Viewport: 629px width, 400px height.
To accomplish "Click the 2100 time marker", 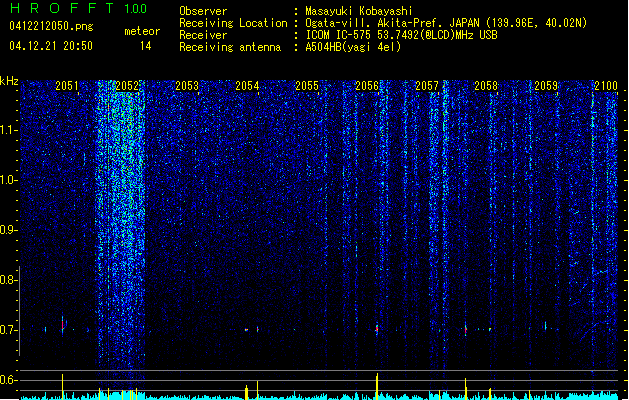I will point(606,86).
